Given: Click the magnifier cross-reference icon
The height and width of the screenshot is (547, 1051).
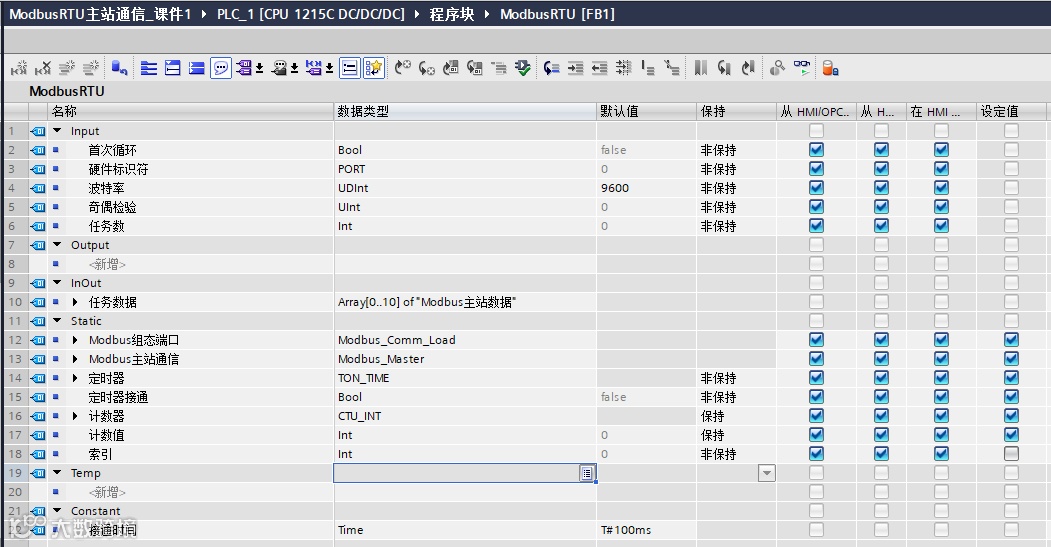Looking at the screenshot, I should pos(777,68).
